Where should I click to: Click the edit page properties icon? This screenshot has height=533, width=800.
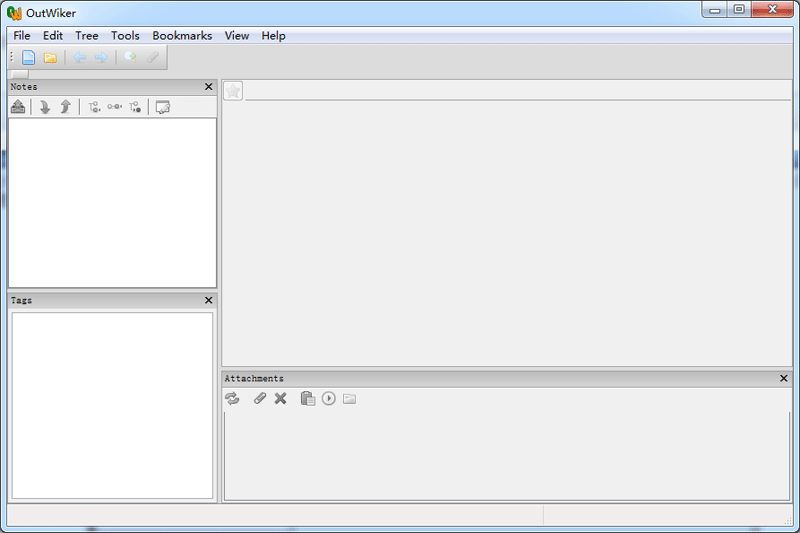click(163, 107)
